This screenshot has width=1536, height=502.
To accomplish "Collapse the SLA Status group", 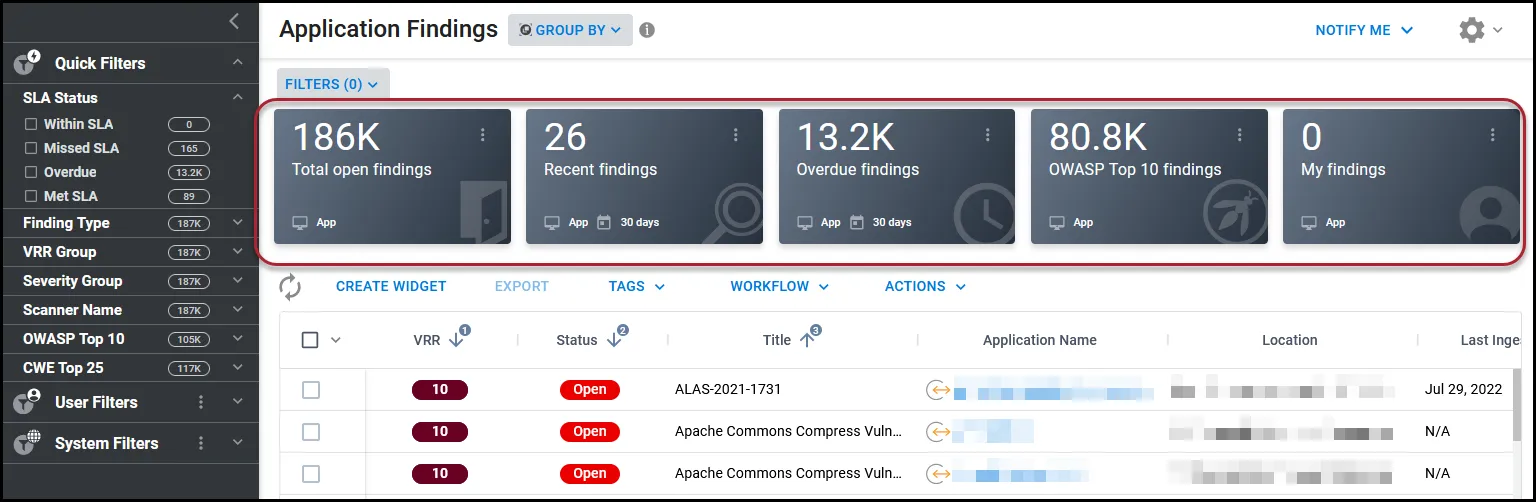I will (x=238, y=97).
